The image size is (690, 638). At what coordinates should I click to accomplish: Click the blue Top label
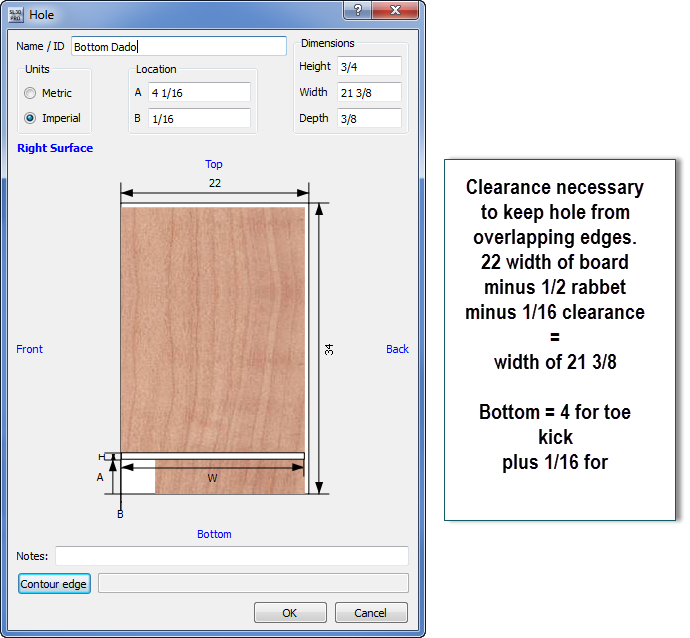point(214,164)
